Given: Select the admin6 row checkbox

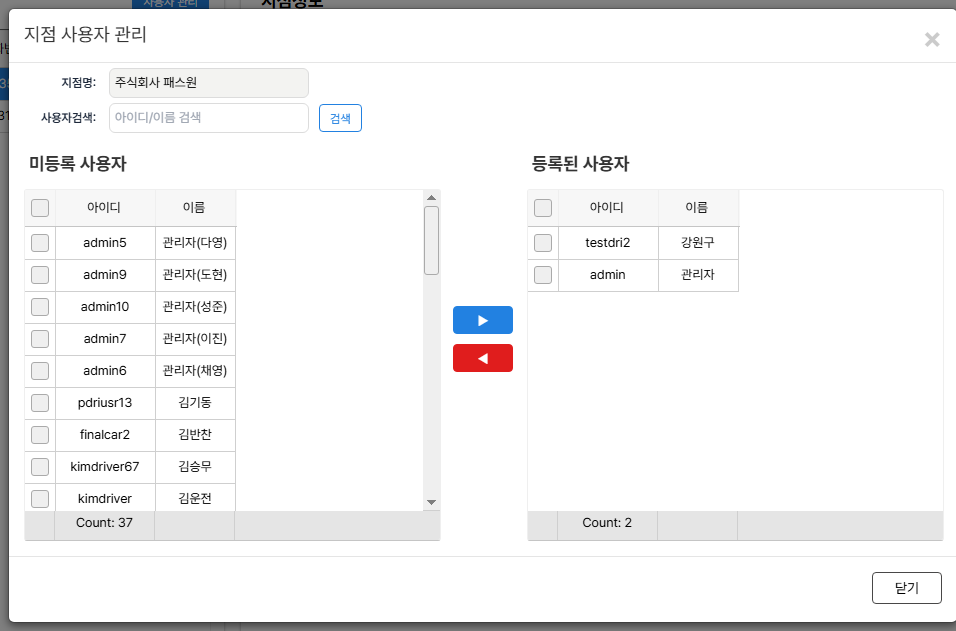Looking at the screenshot, I should point(40,371).
